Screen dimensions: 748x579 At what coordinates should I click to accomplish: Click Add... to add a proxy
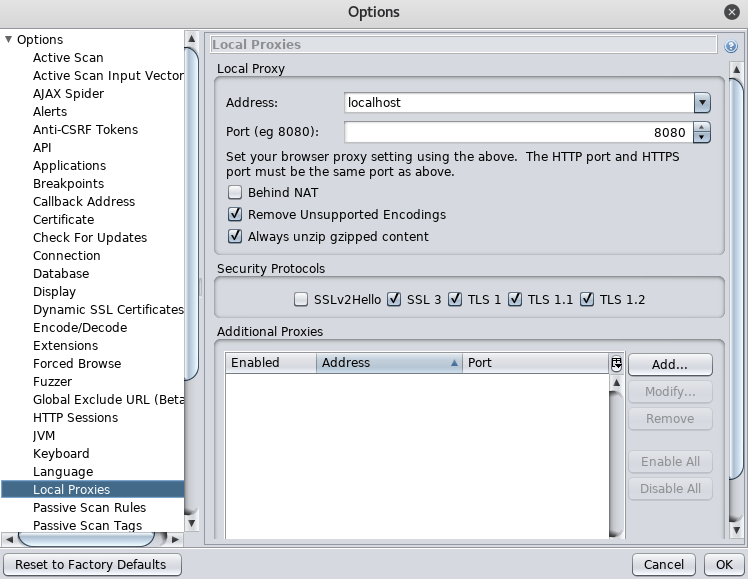670,365
